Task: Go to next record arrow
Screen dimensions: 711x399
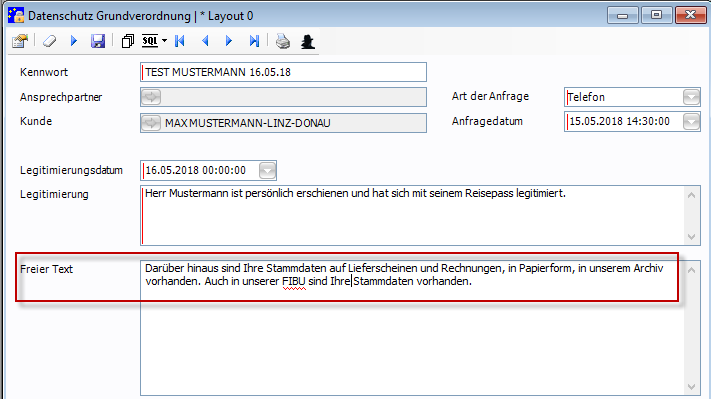Action: [229, 41]
